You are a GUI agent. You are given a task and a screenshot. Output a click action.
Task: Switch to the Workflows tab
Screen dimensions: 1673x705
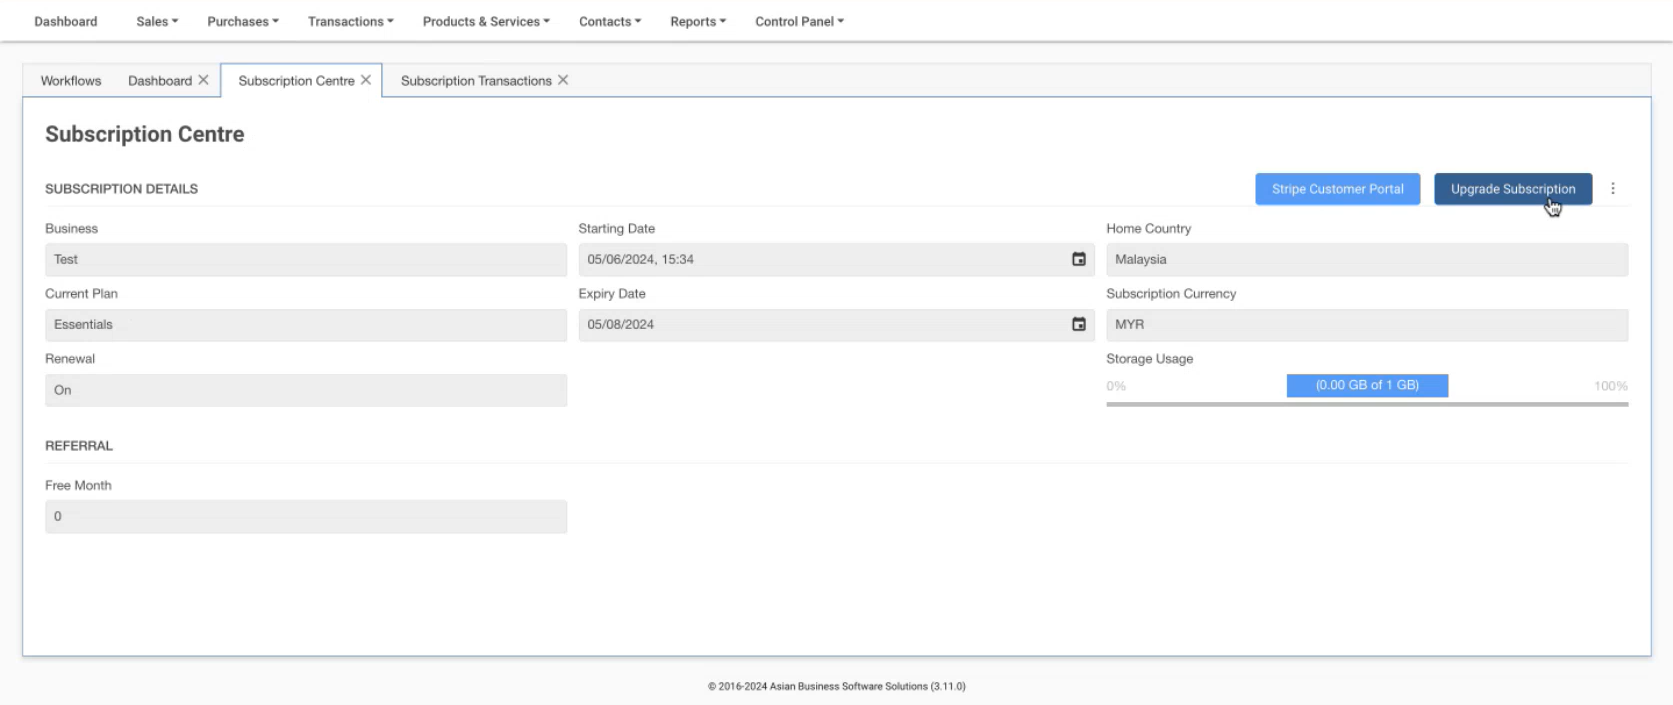[x=71, y=80]
